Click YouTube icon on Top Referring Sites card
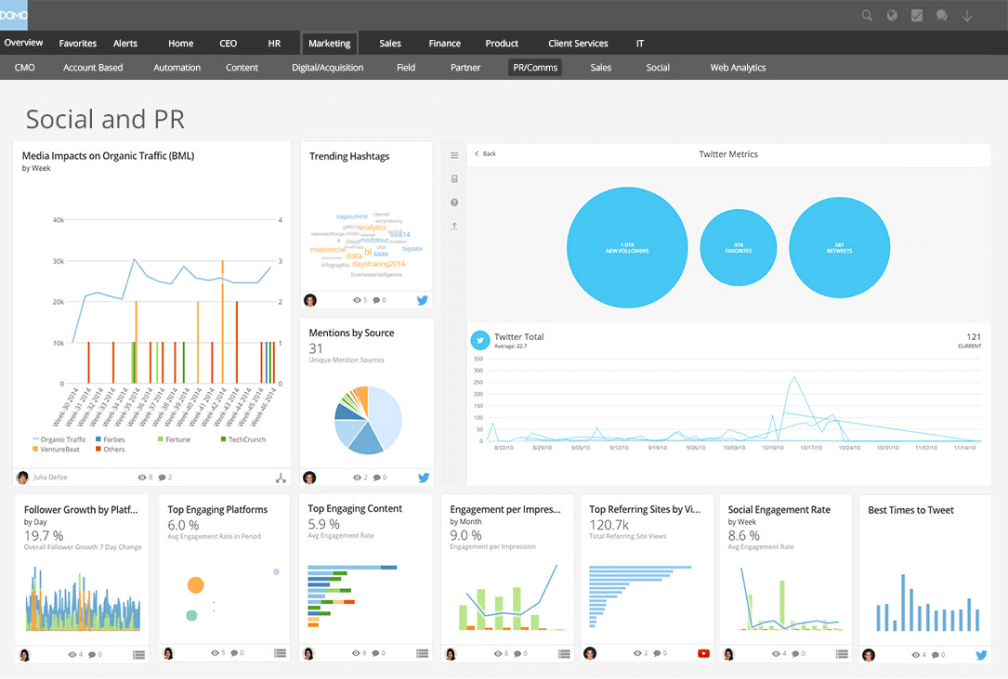Screen dimensions: 1008x679 point(703,654)
